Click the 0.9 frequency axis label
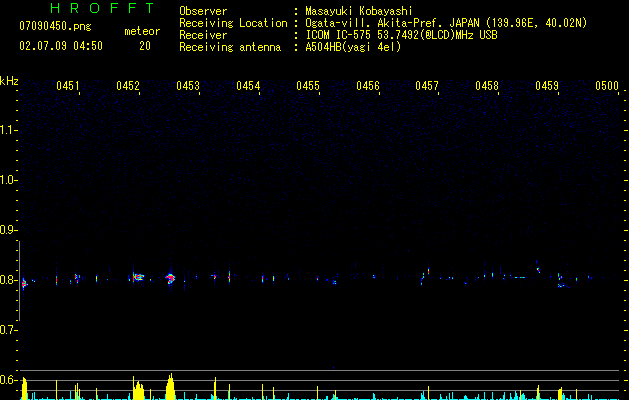This screenshot has width=629, height=400. (x=8, y=230)
